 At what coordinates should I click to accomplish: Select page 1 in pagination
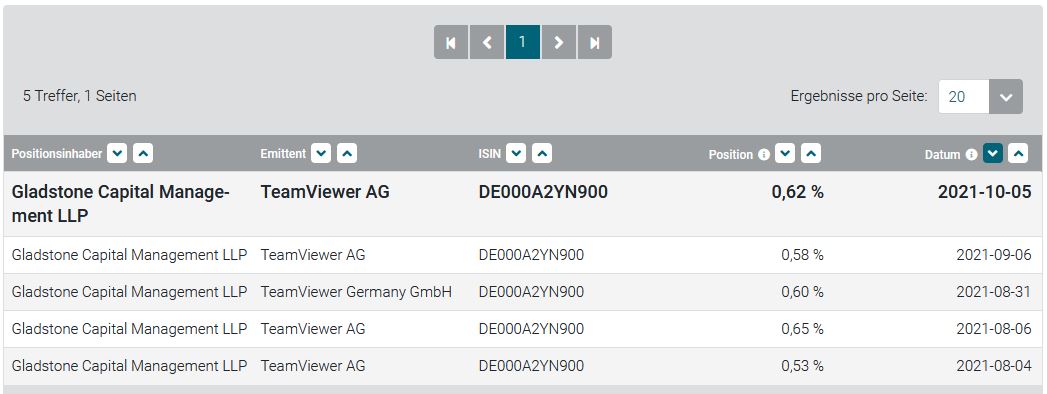523,42
